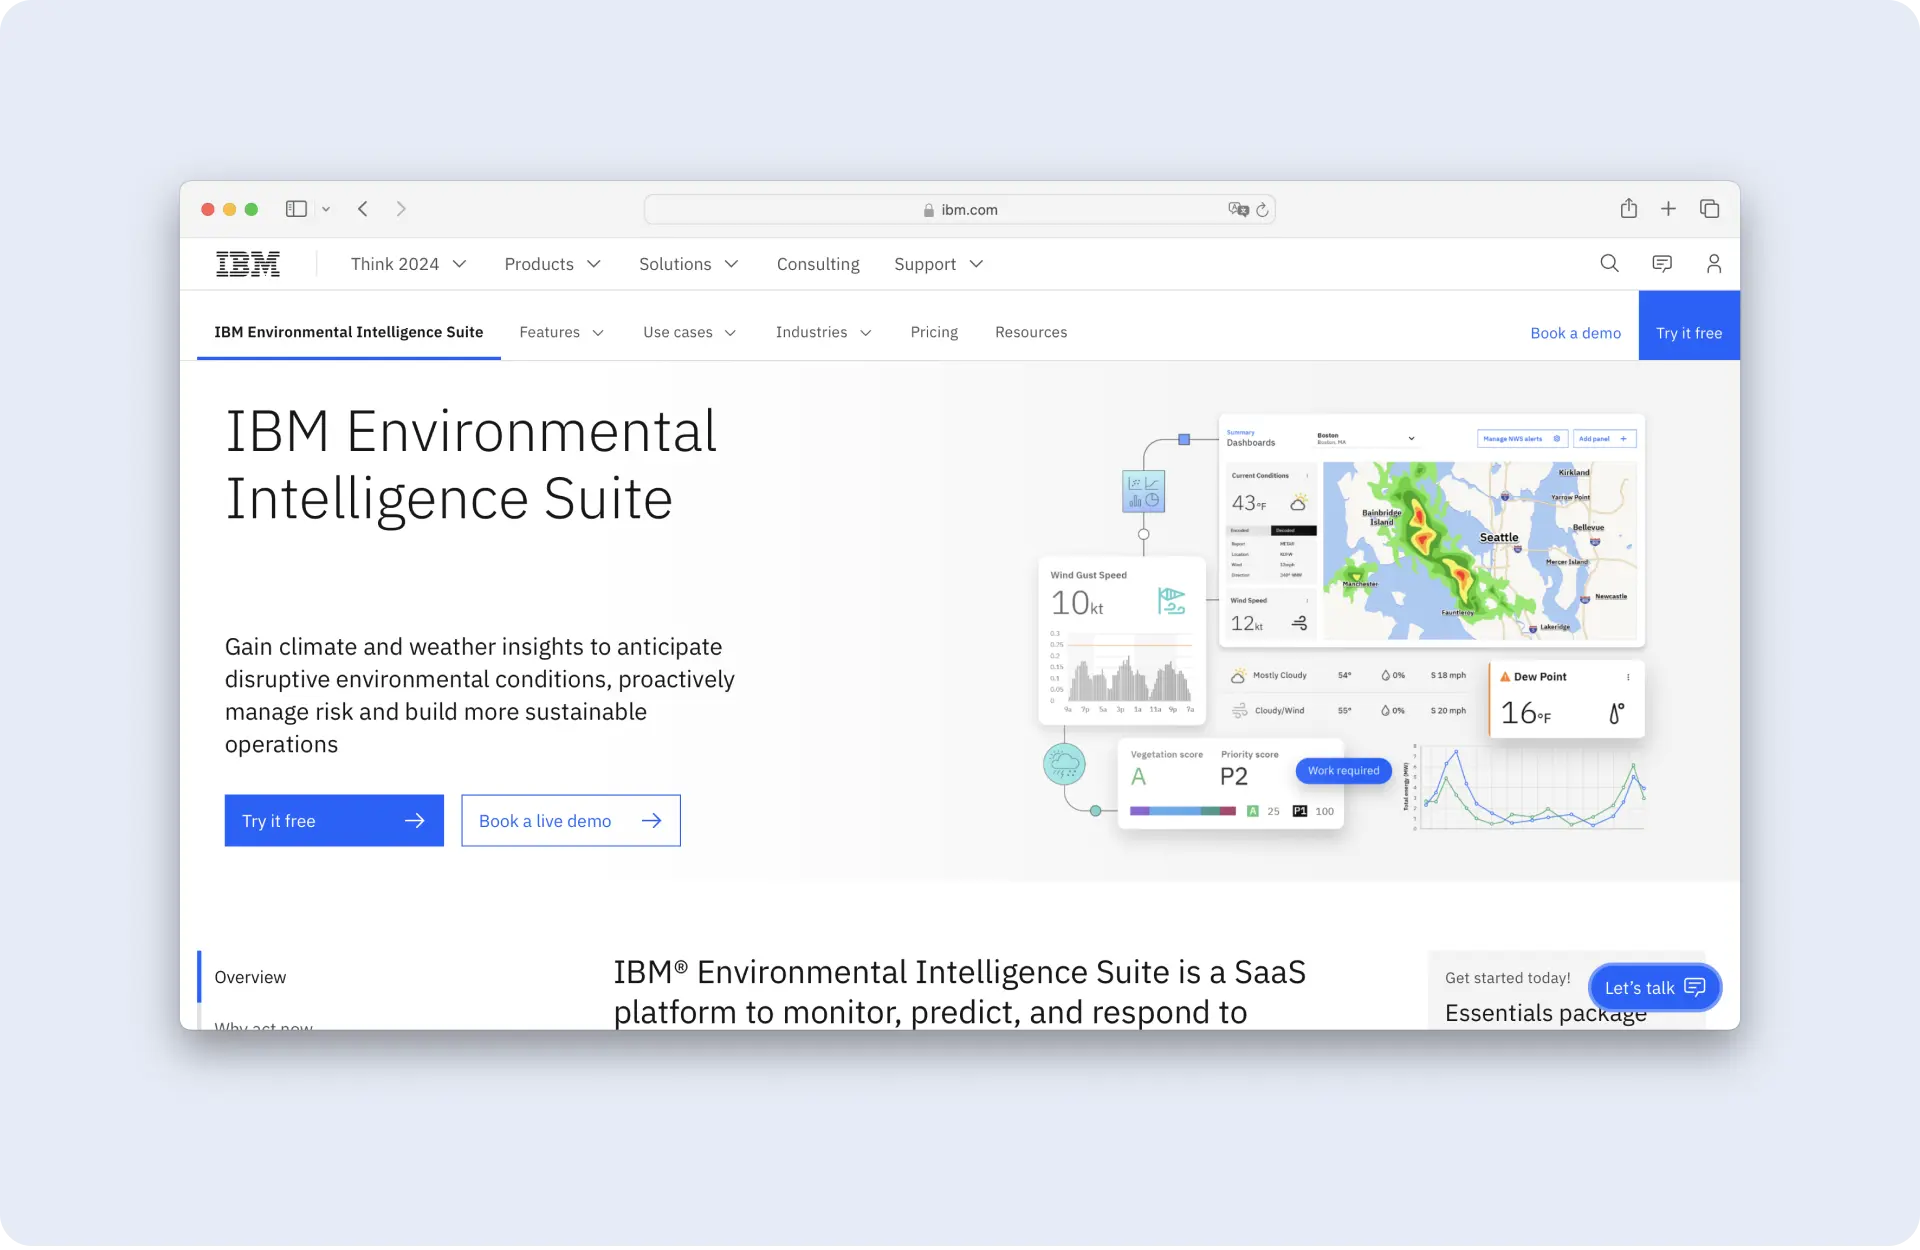Click the Safari share icon
The height and width of the screenshot is (1250, 1920).
point(1629,208)
